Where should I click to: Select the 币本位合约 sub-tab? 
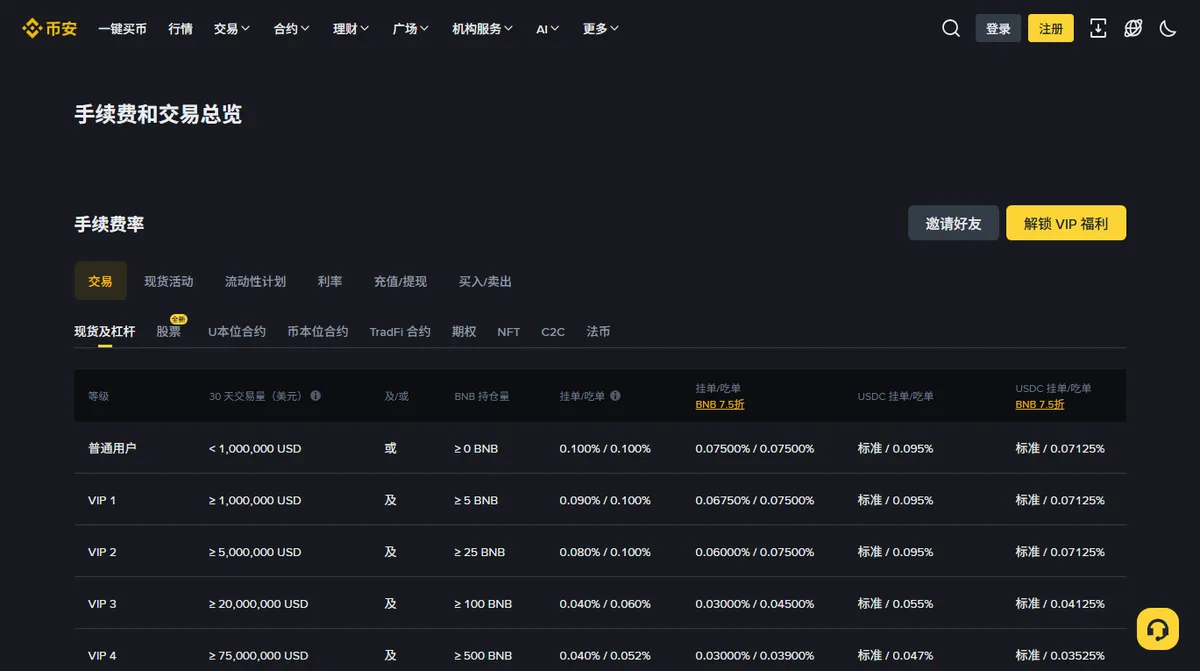click(318, 331)
